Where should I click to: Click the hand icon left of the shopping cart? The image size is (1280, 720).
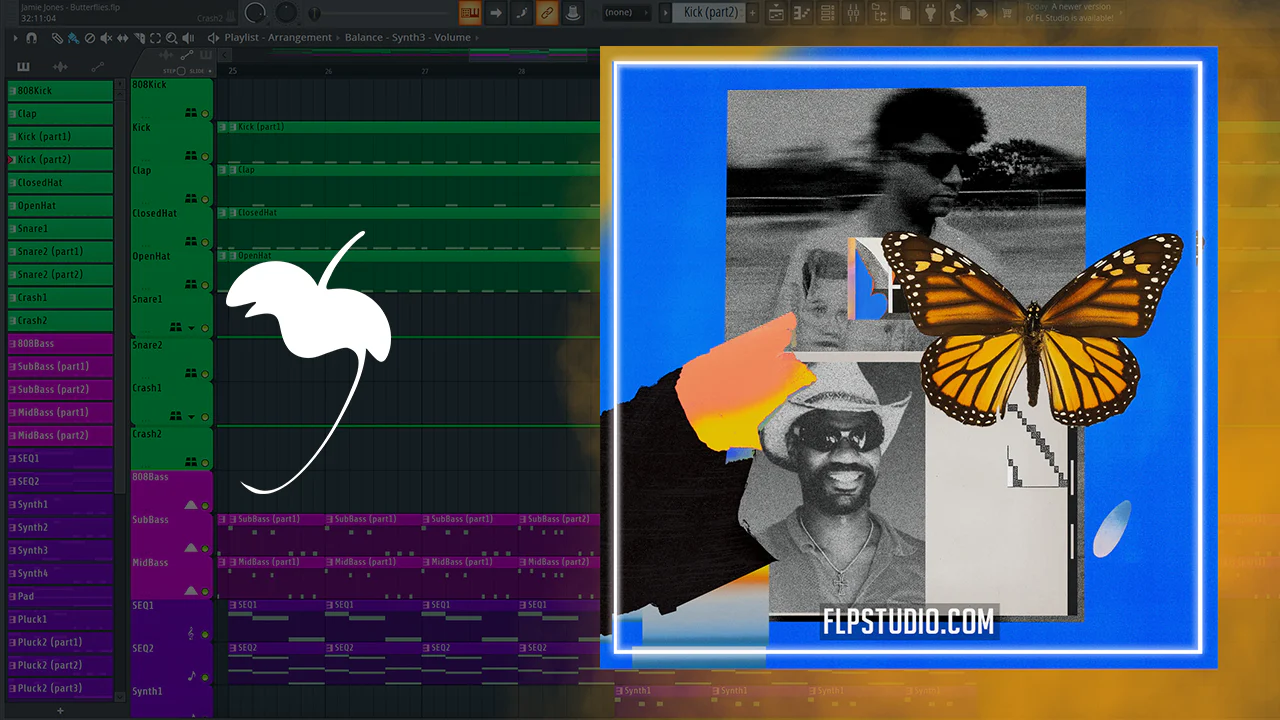point(982,13)
